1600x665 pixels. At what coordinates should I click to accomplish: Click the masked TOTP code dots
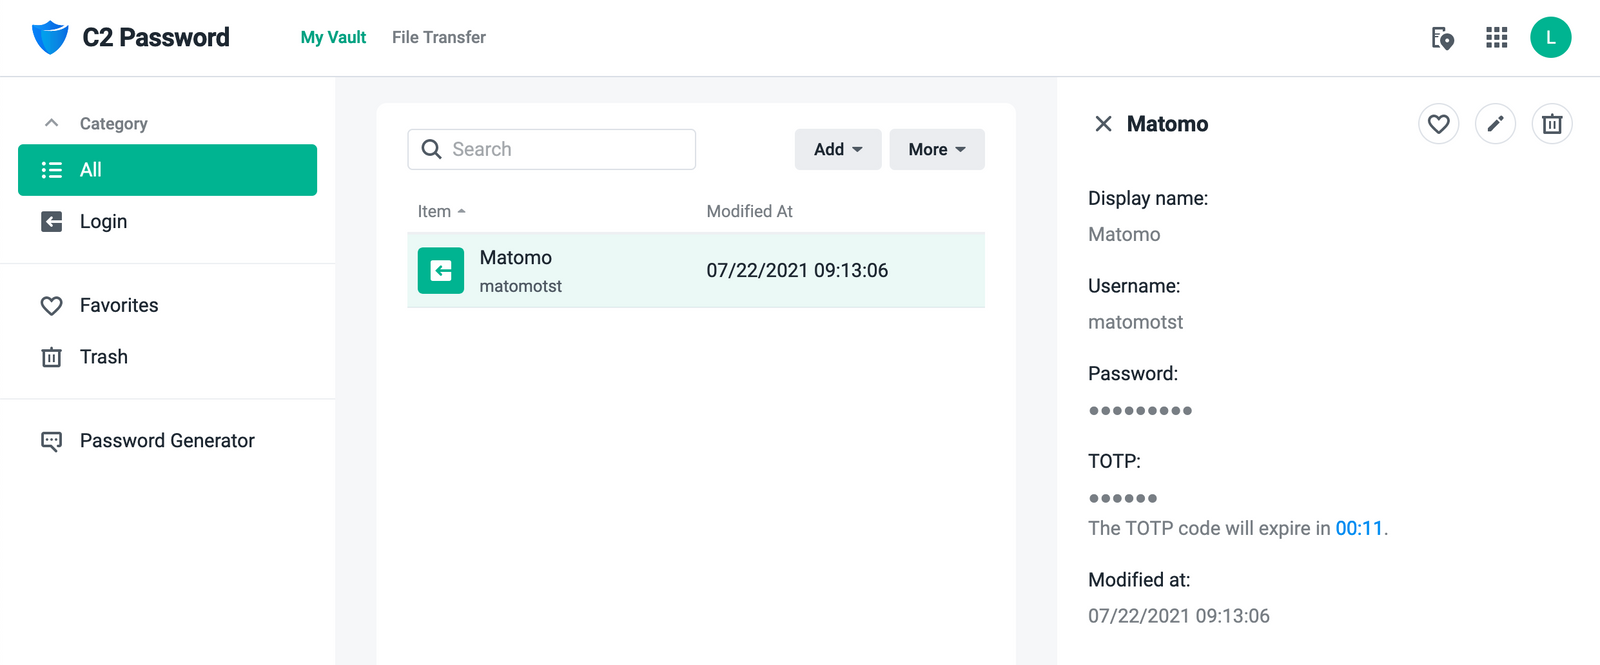tap(1123, 498)
